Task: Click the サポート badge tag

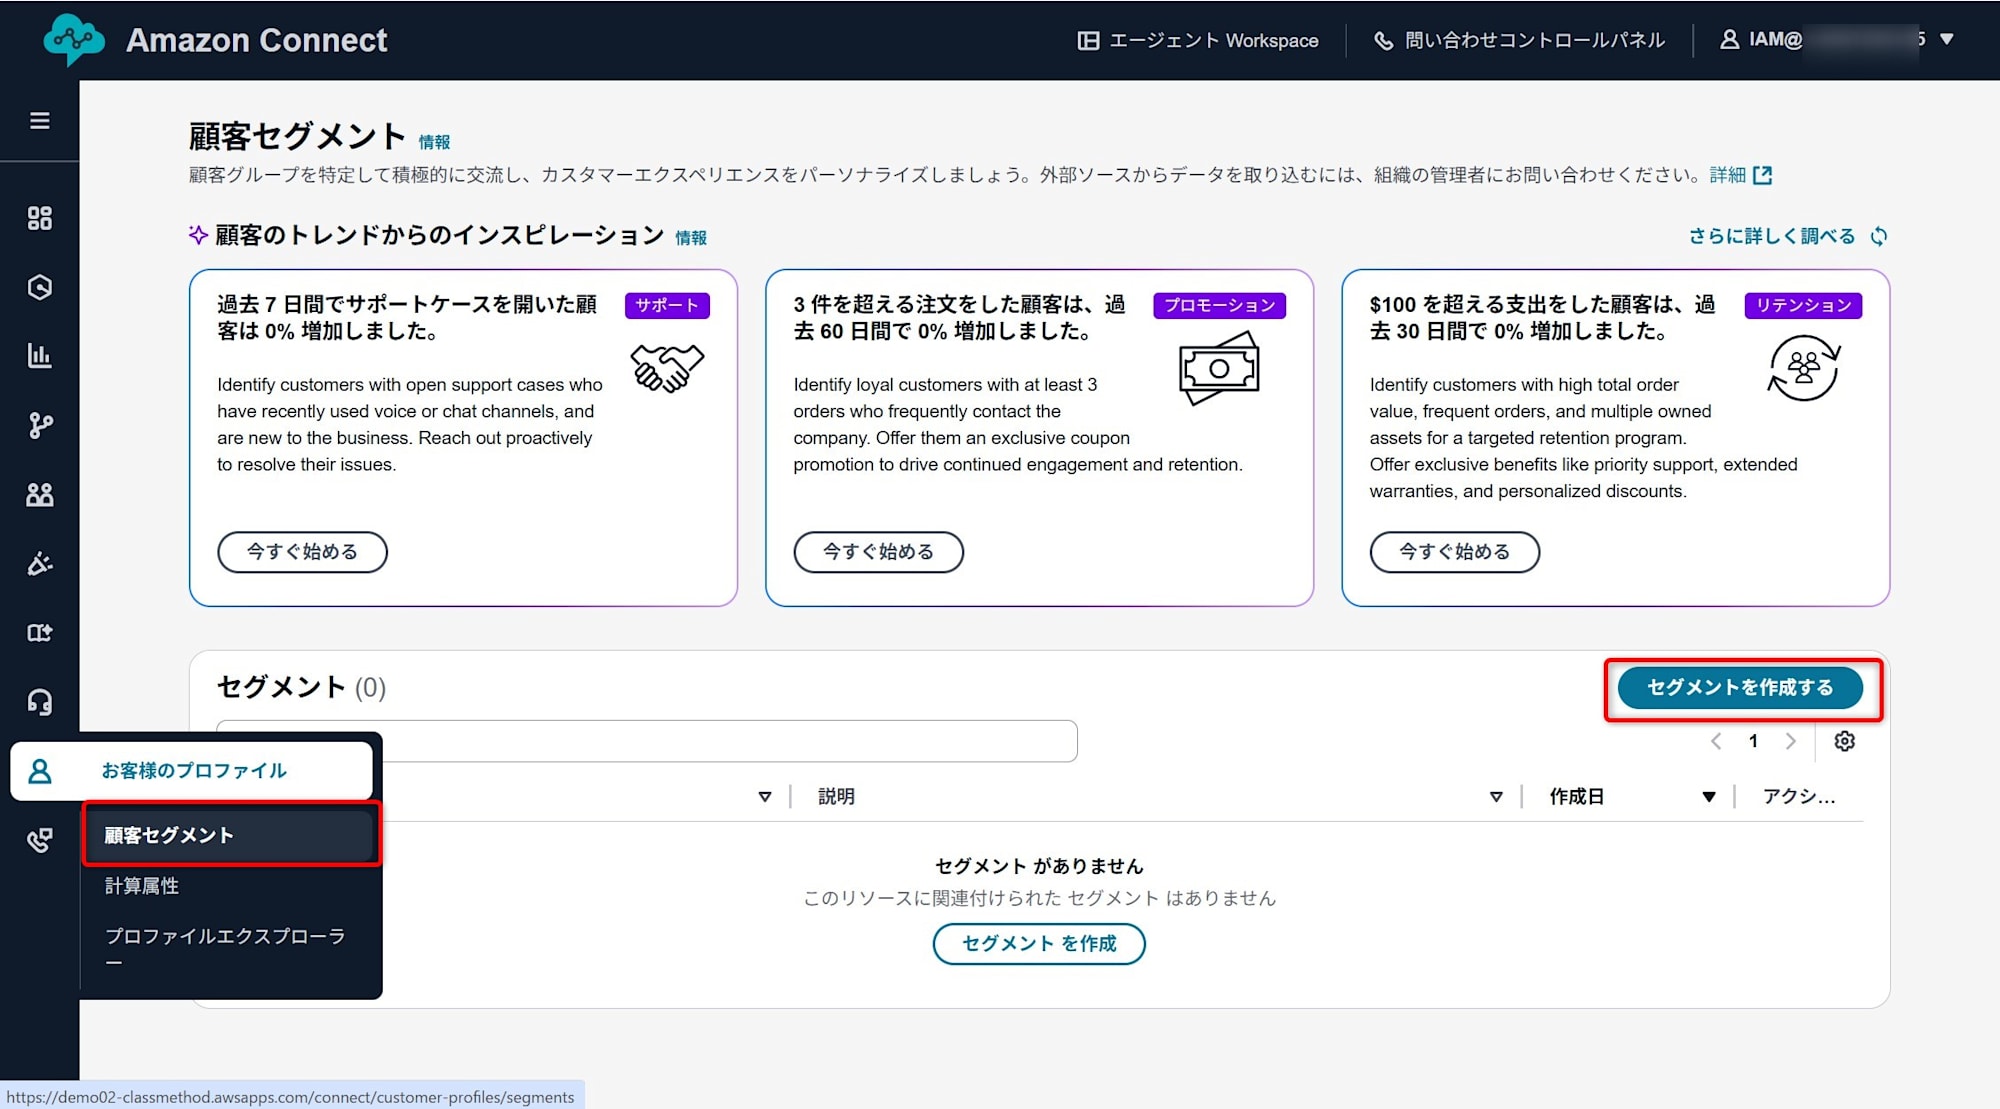Action: pyautogui.click(x=667, y=306)
